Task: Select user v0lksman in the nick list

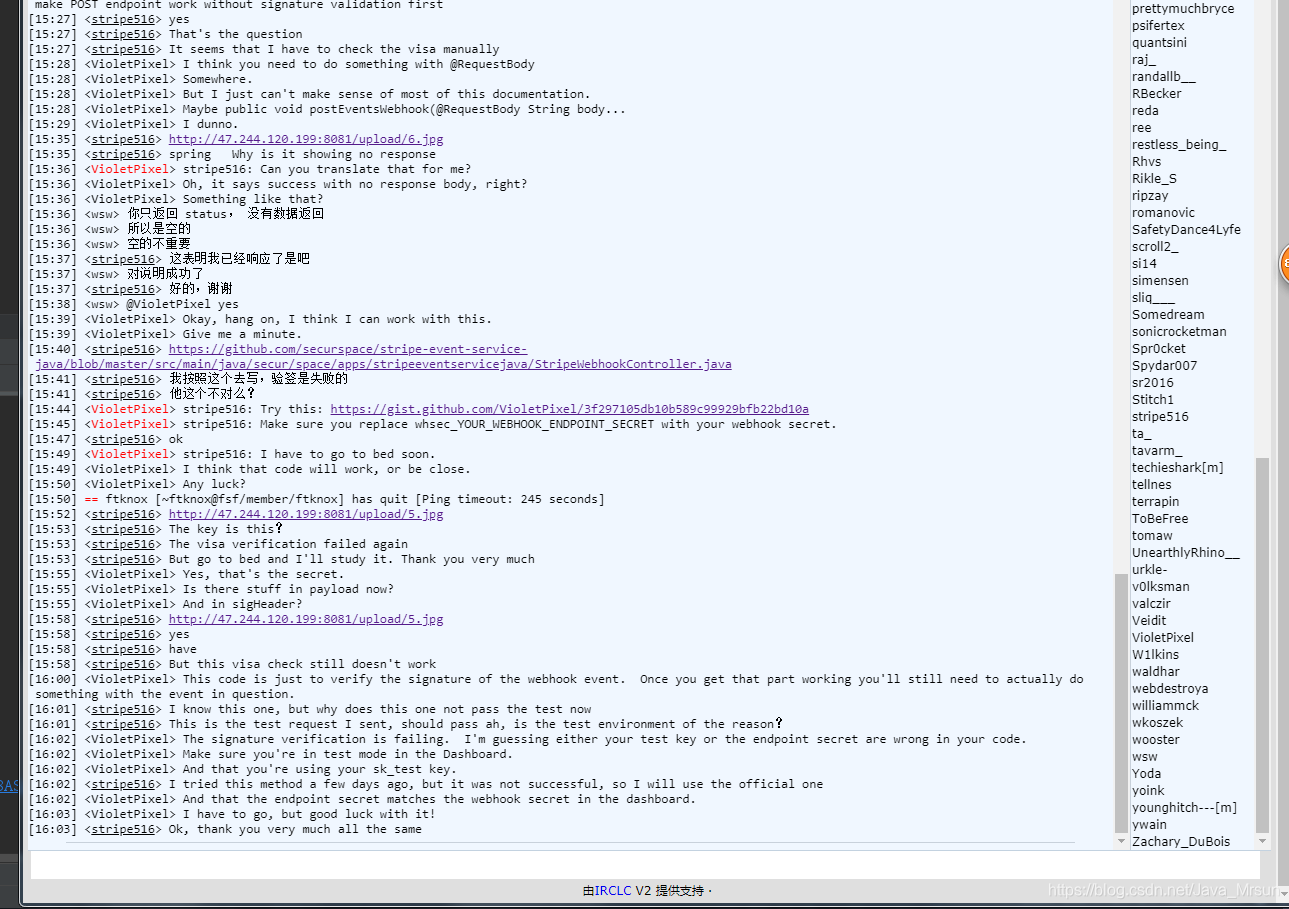Action: point(1161,587)
